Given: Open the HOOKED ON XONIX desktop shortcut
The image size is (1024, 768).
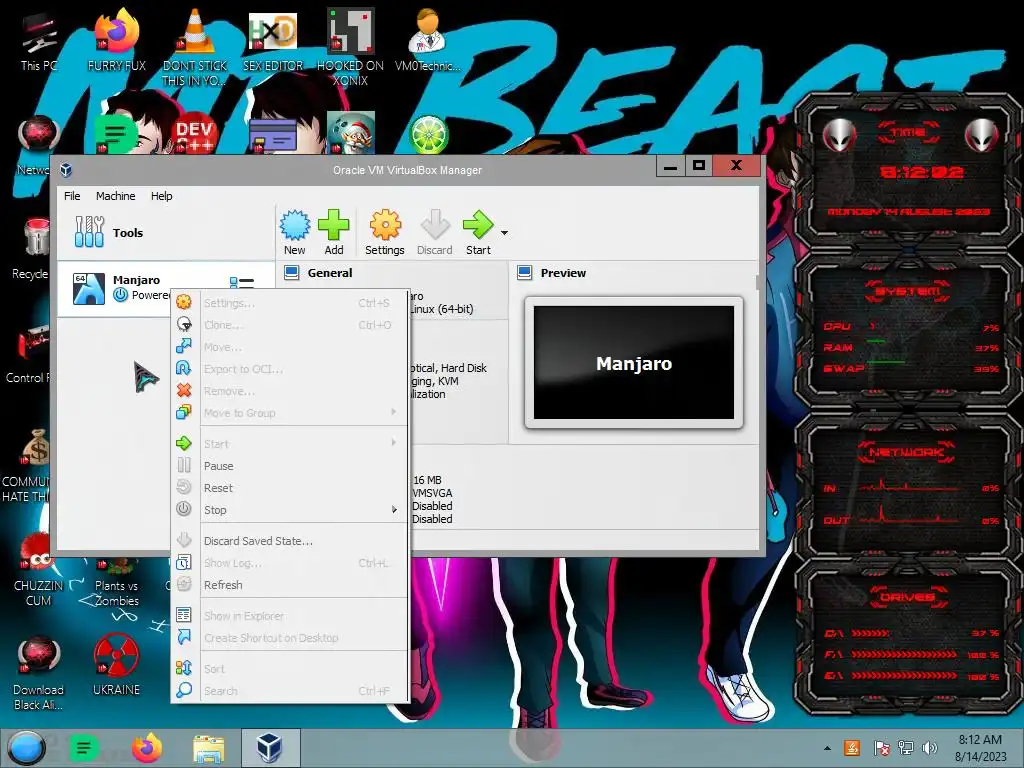Looking at the screenshot, I should pyautogui.click(x=350, y=46).
